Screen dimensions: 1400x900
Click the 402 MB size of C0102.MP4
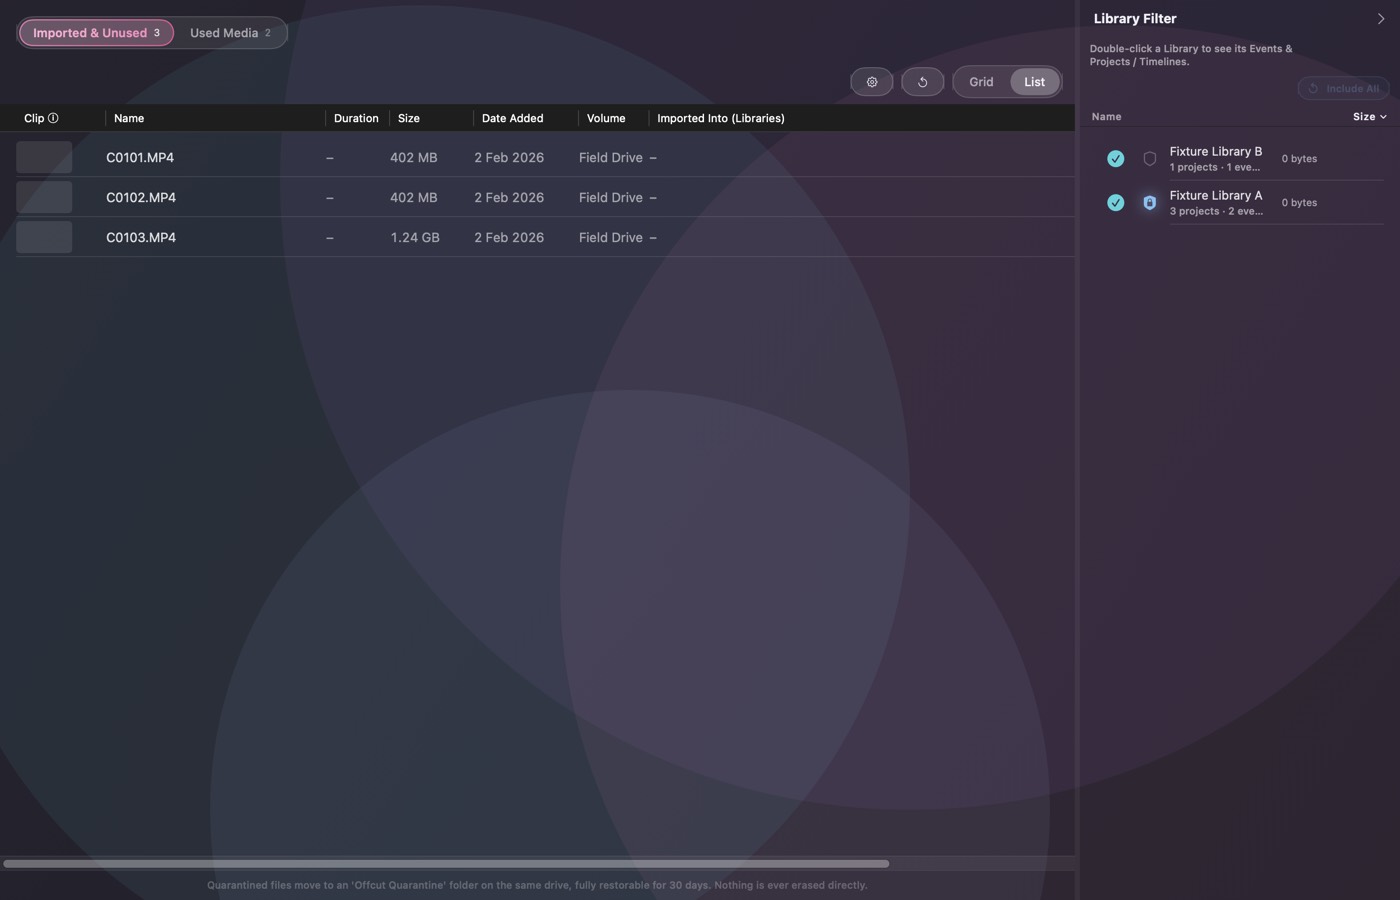414,198
